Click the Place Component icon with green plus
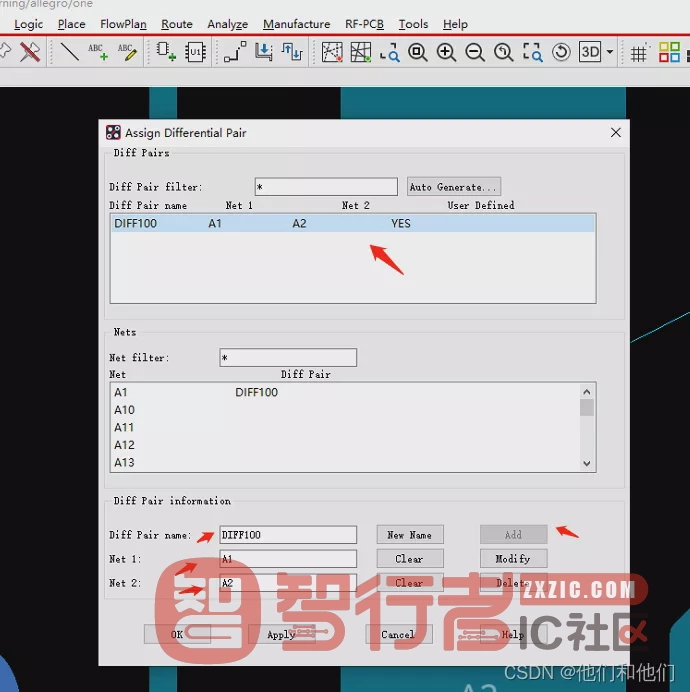The height and width of the screenshot is (692, 690). 166,52
